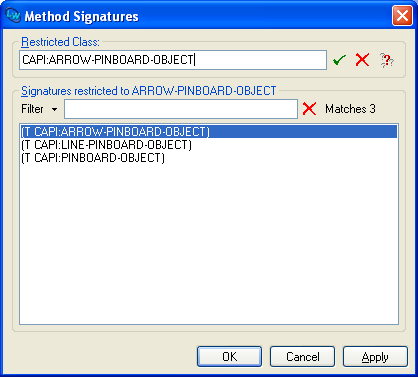
Task: Click the OK button
Action: tap(229, 357)
